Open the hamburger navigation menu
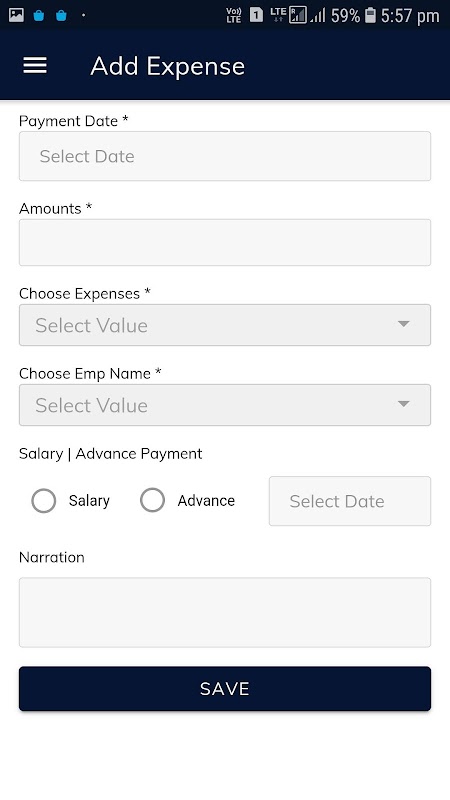Viewport: 450px width, 800px height. tap(35, 66)
